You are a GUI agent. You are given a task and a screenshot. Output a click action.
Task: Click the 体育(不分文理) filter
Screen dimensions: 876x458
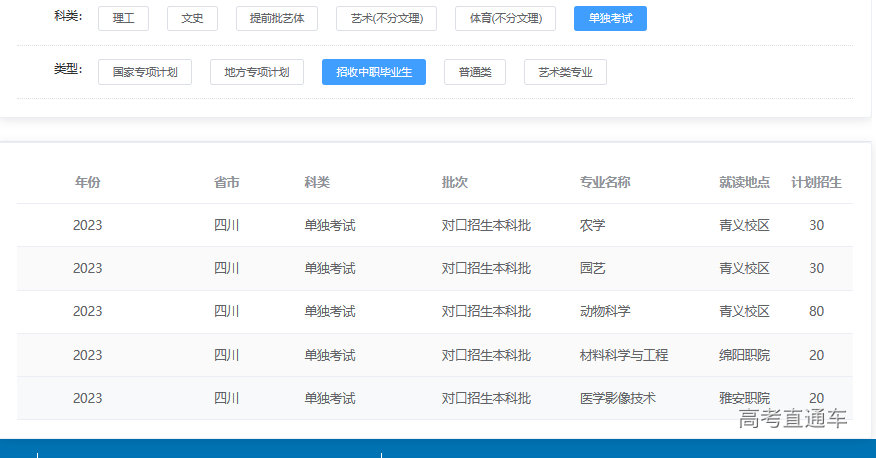click(505, 18)
